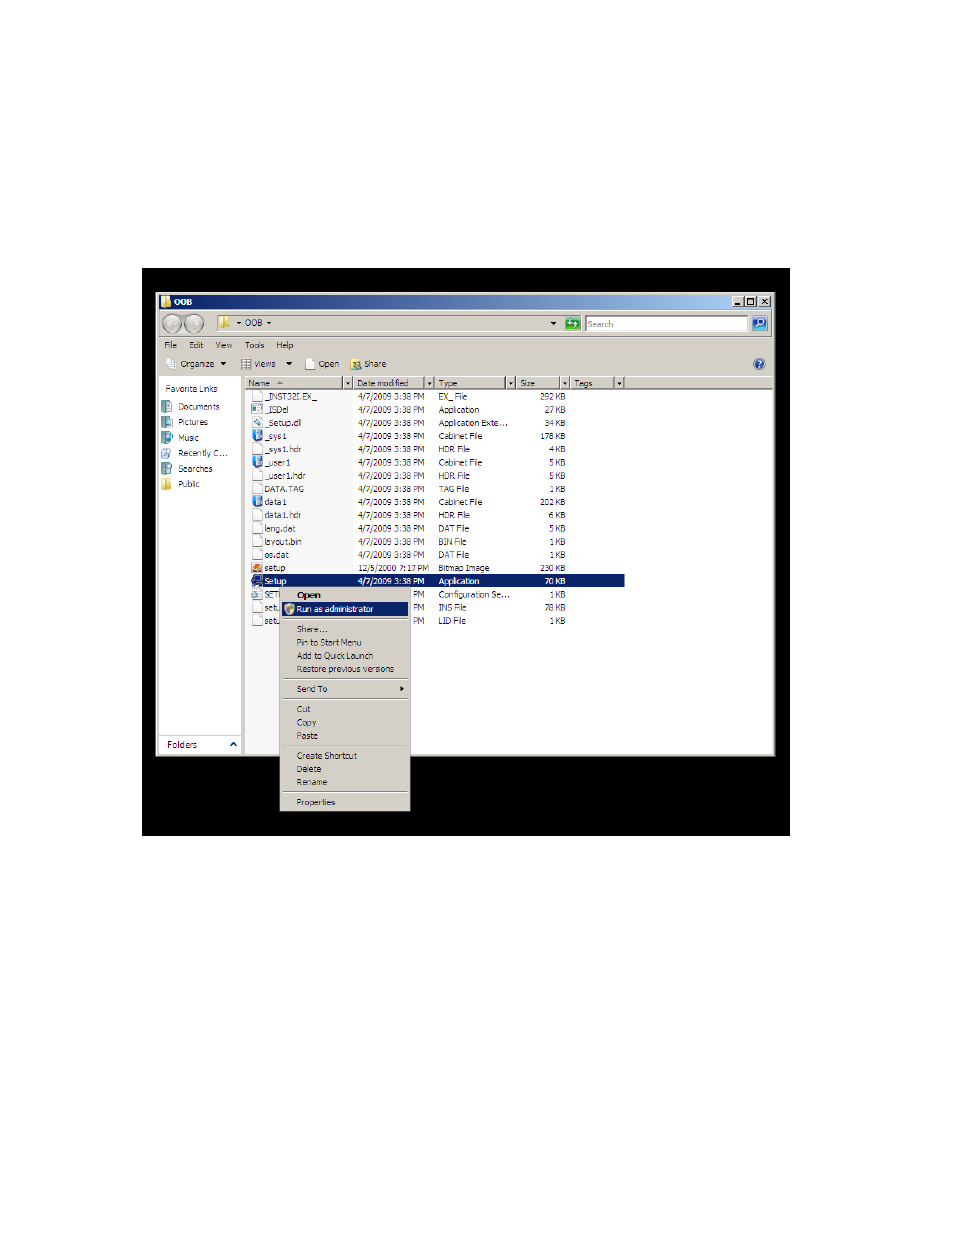Refresh the OOB folder view
This screenshot has height=1235, width=954.
572,323
